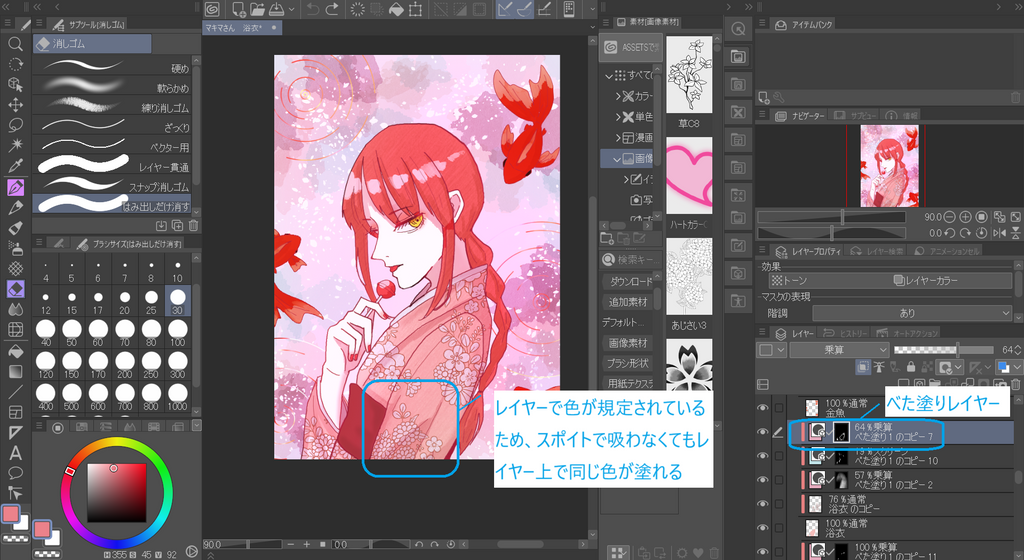Toggle Set as reference layer lighthouse icon
1024x560 pixels.
pyautogui.click(x=879, y=367)
